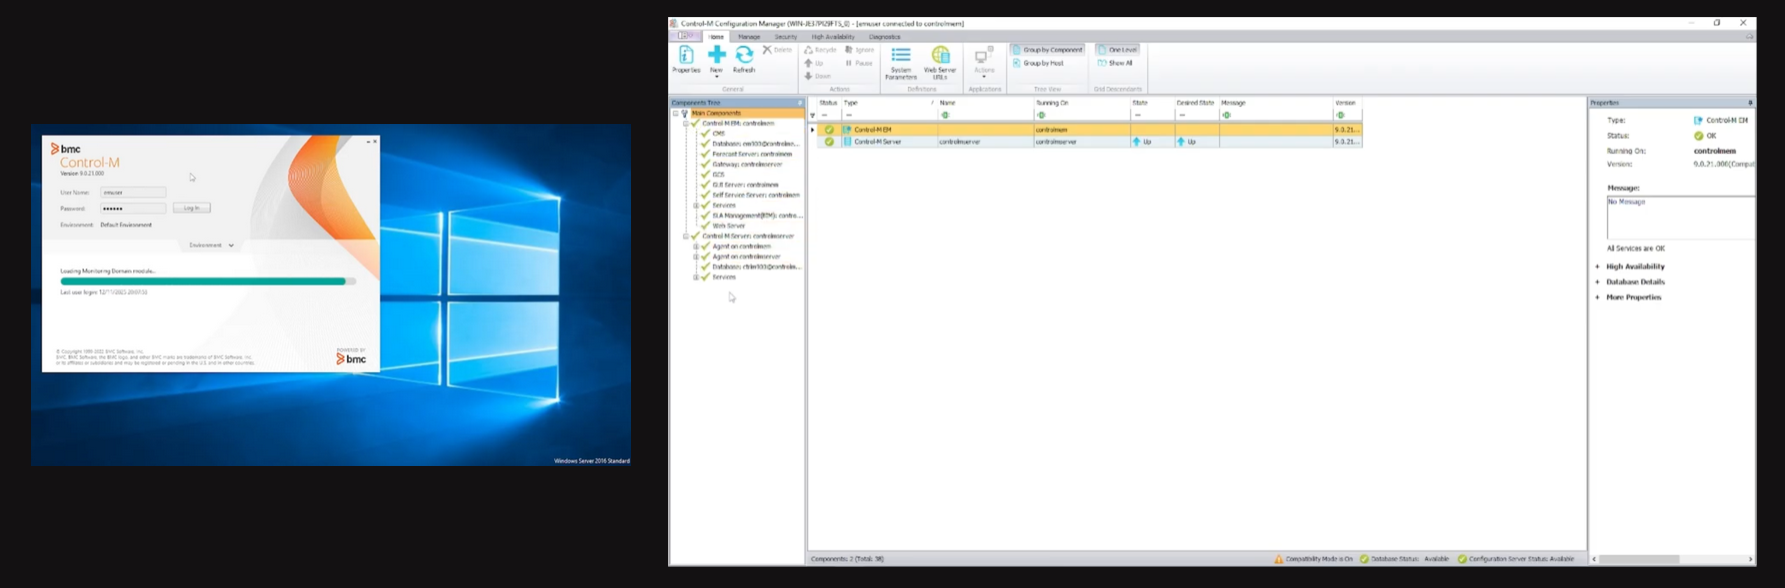Click the User Name input field
The height and width of the screenshot is (588, 1785).
pos(133,192)
